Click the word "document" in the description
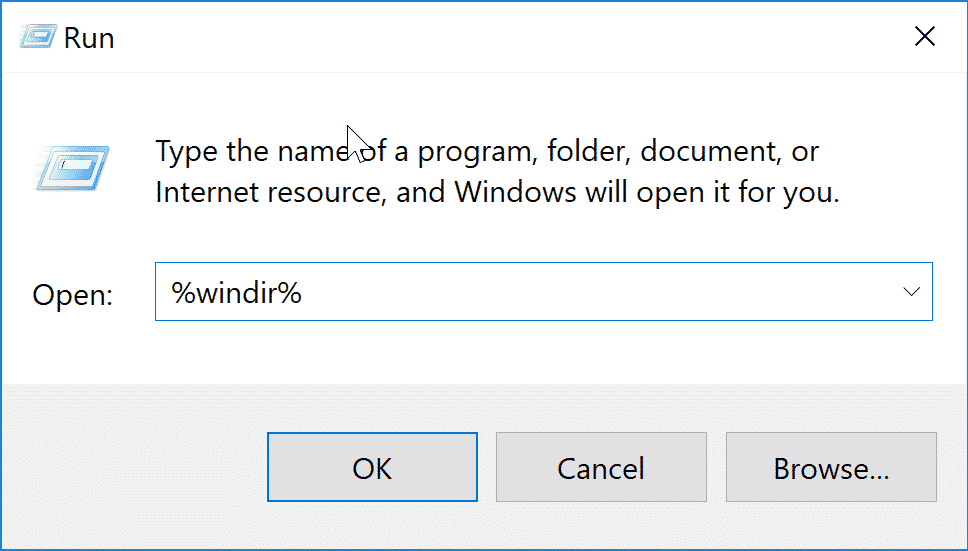968x551 pixels. (x=708, y=152)
